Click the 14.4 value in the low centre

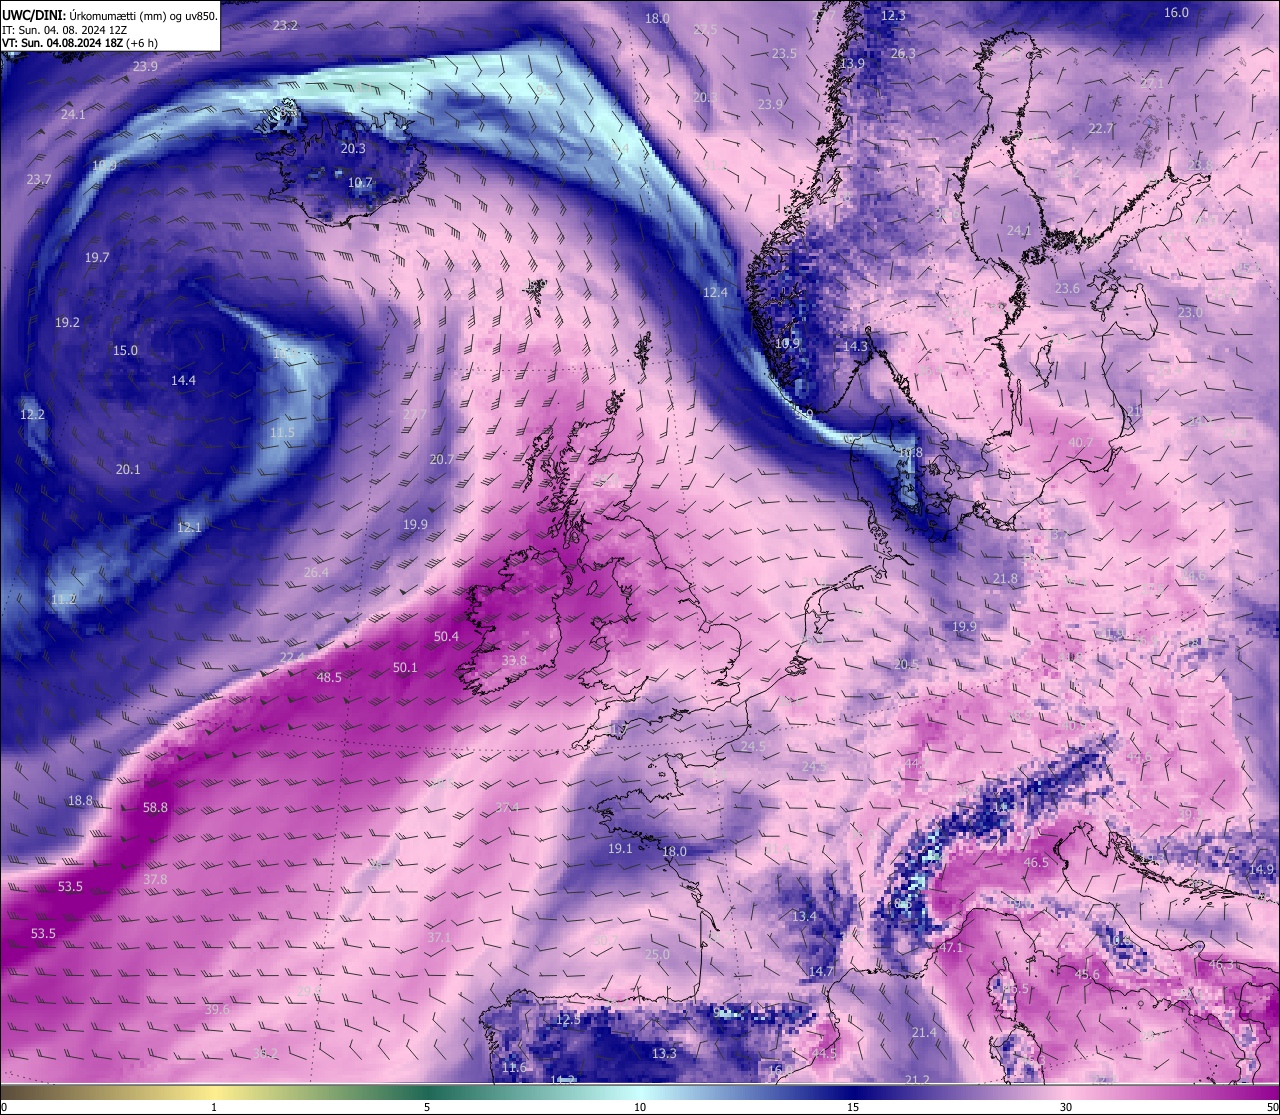183,380
